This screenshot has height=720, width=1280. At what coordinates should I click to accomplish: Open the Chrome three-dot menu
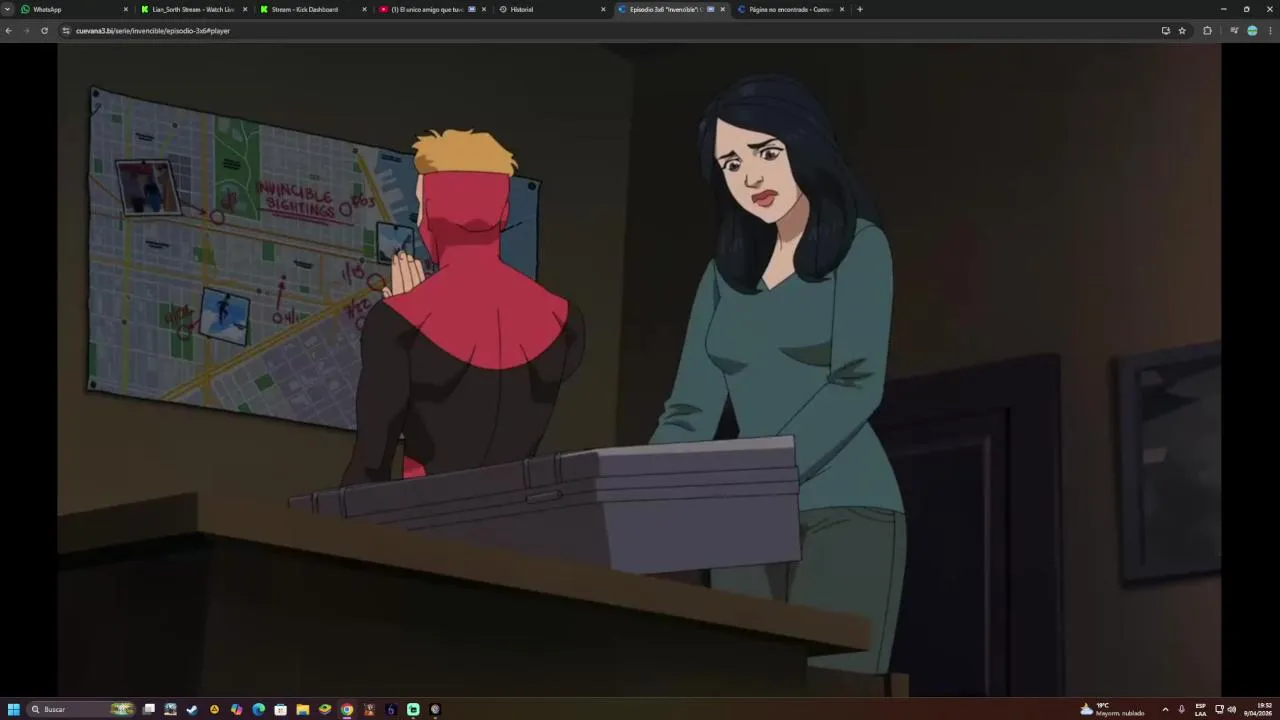(1270, 31)
